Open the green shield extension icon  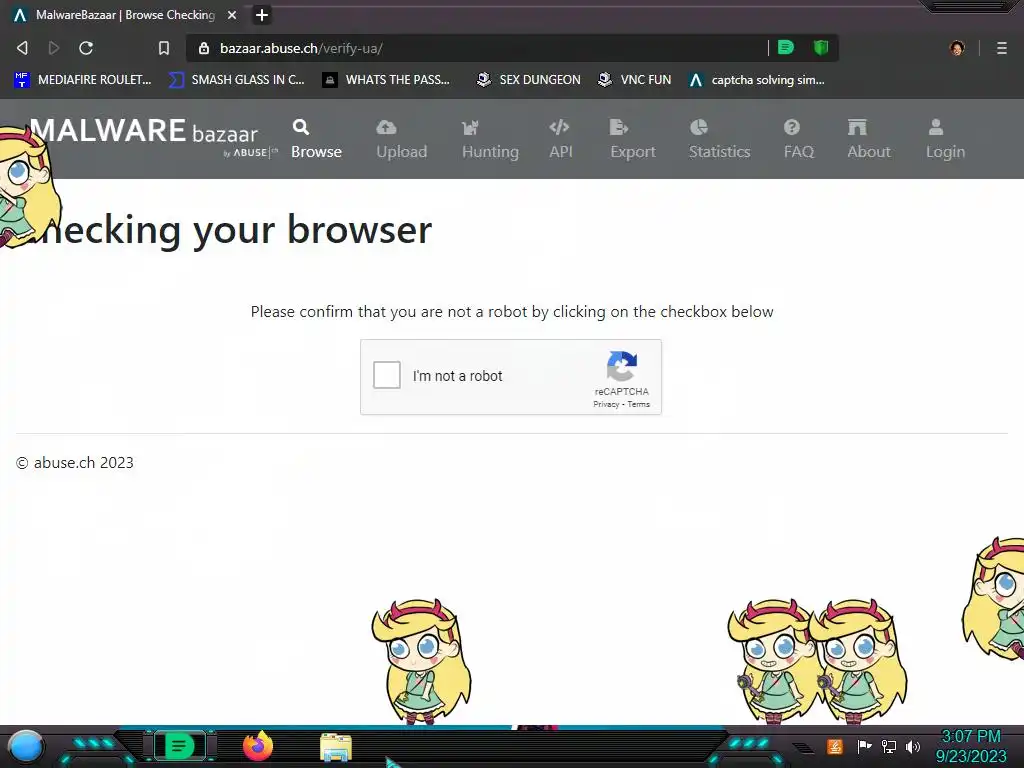[x=821, y=47]
